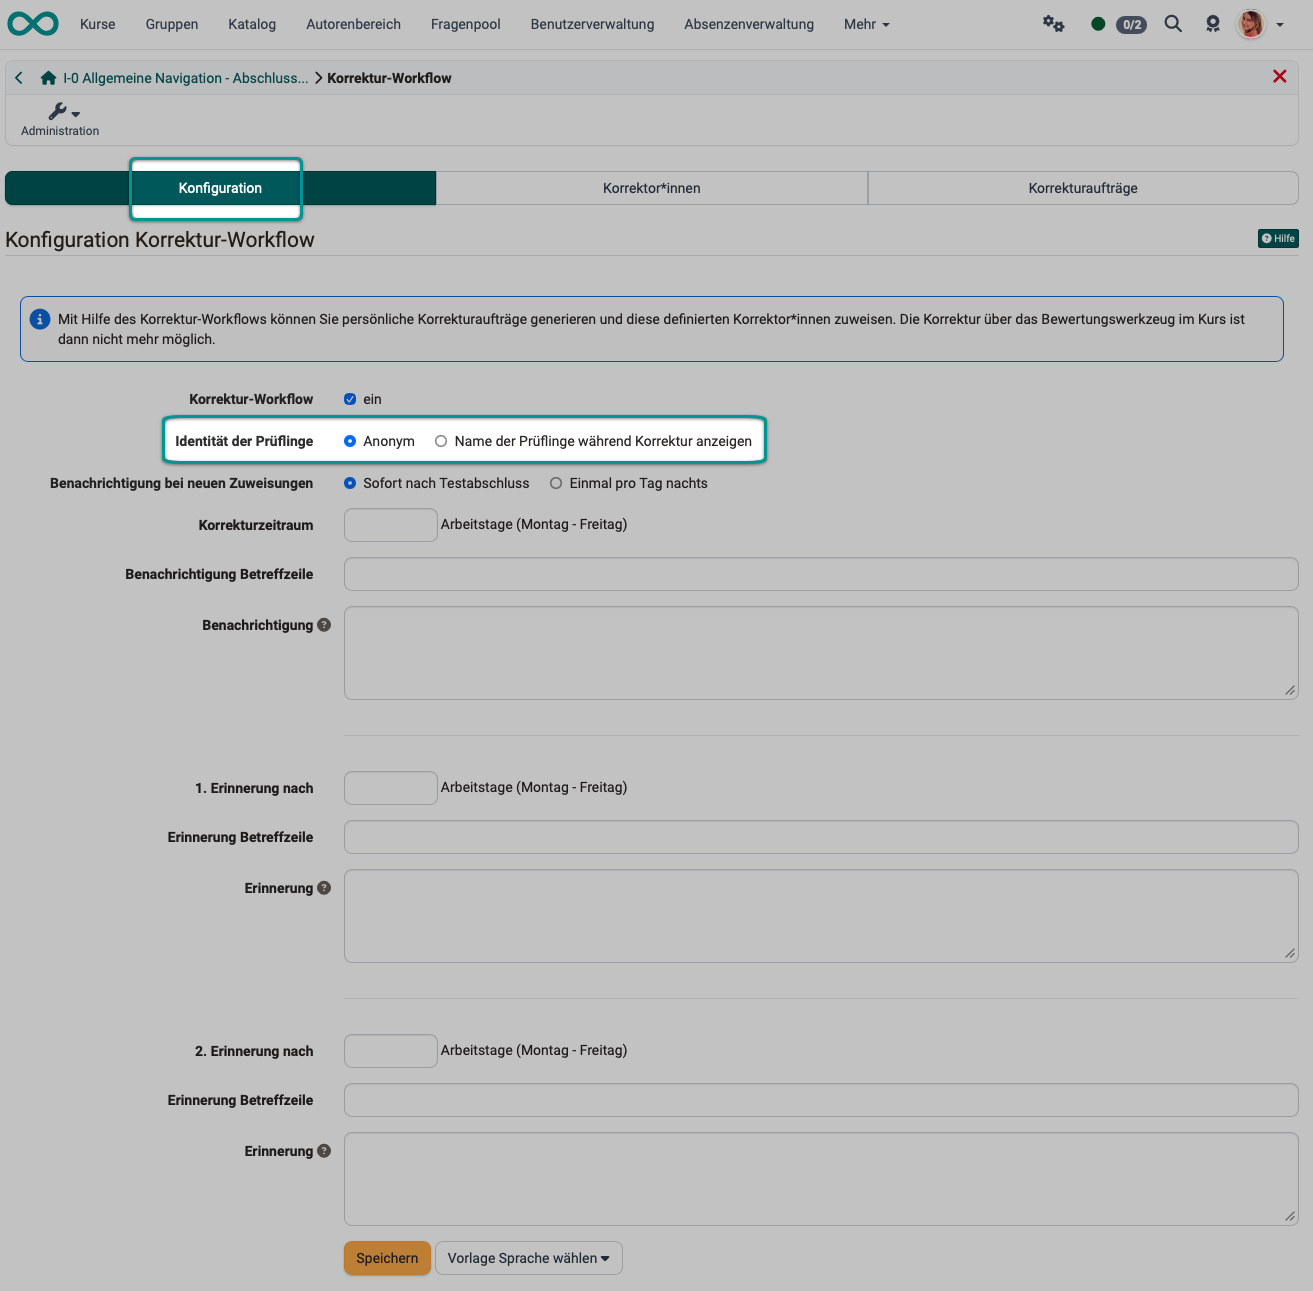
Task: Open the Administration wrench menu
Action: [x=60, y=119]
